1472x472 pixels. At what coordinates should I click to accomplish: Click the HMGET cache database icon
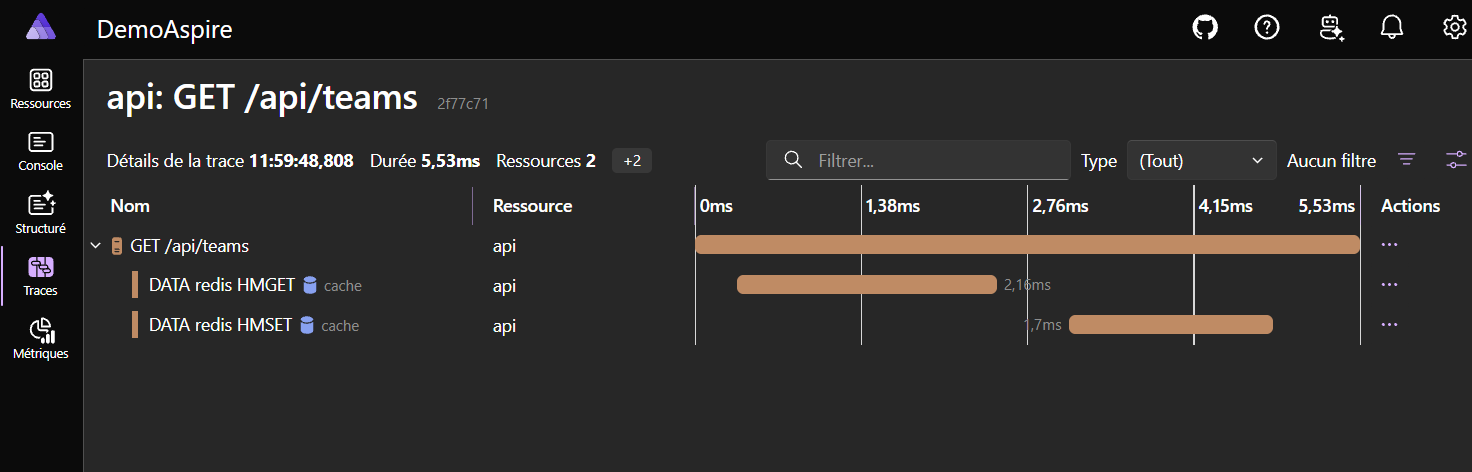coord(310,285)
